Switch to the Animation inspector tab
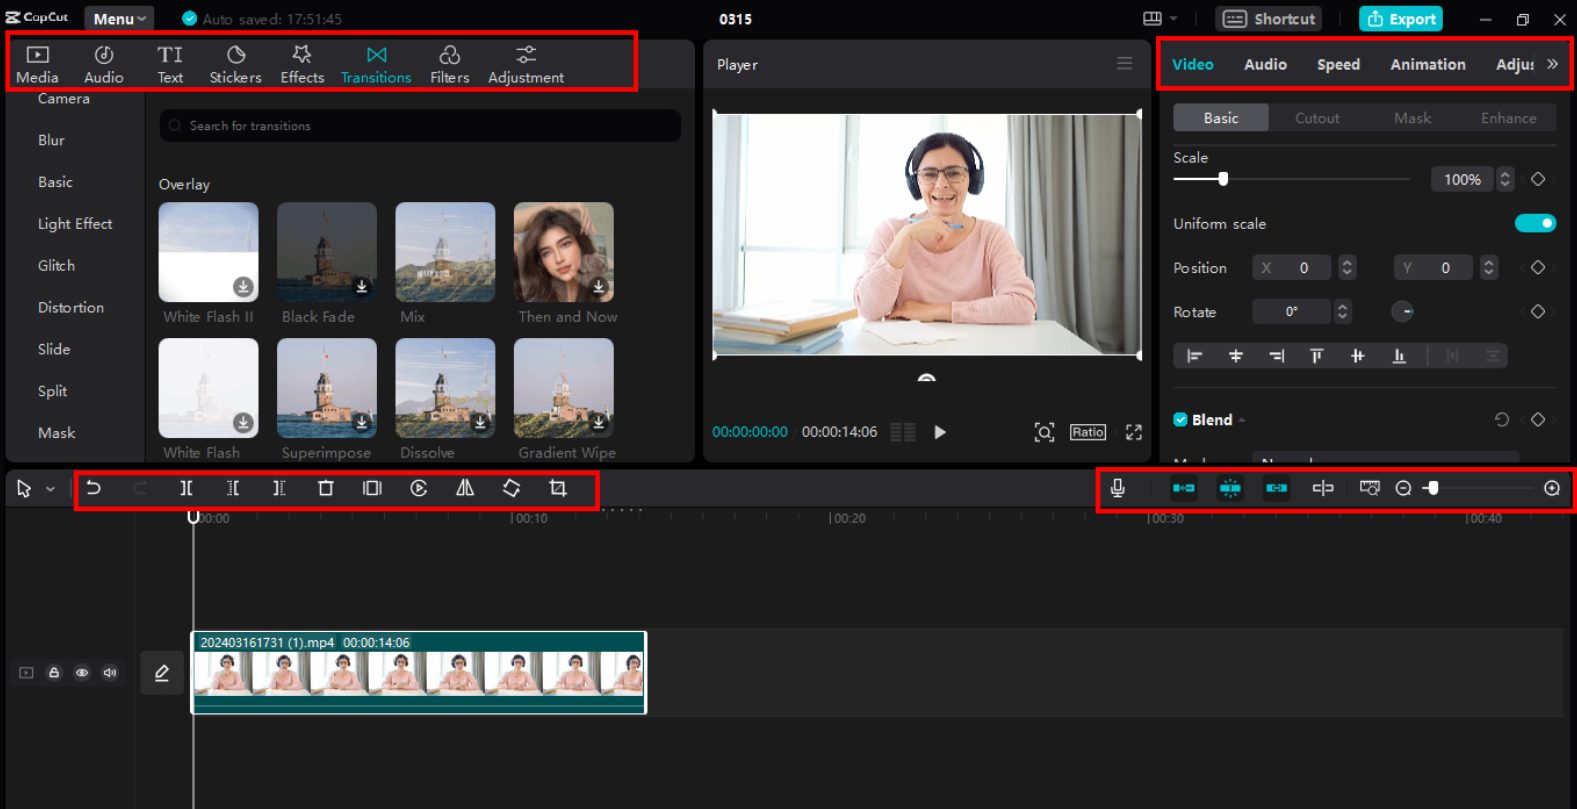1577x809 pixels. 1428,64
